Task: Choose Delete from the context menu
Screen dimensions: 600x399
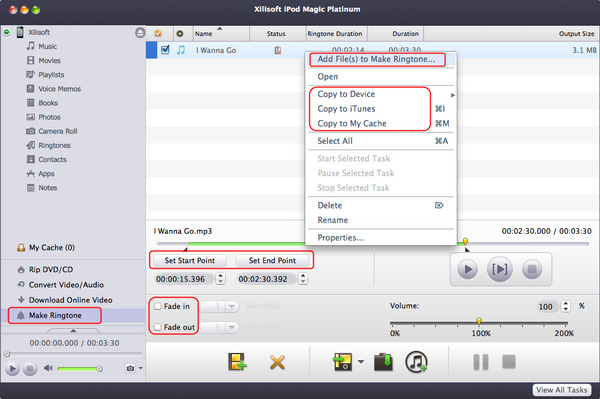Action: [329, 205]
